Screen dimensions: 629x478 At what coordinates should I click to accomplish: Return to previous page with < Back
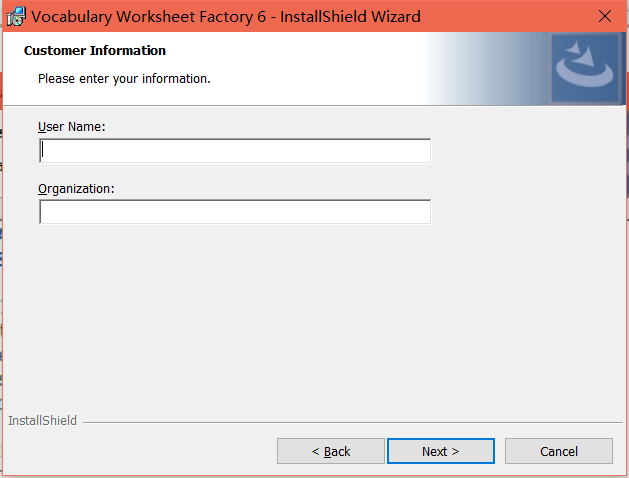click(331, 451)
